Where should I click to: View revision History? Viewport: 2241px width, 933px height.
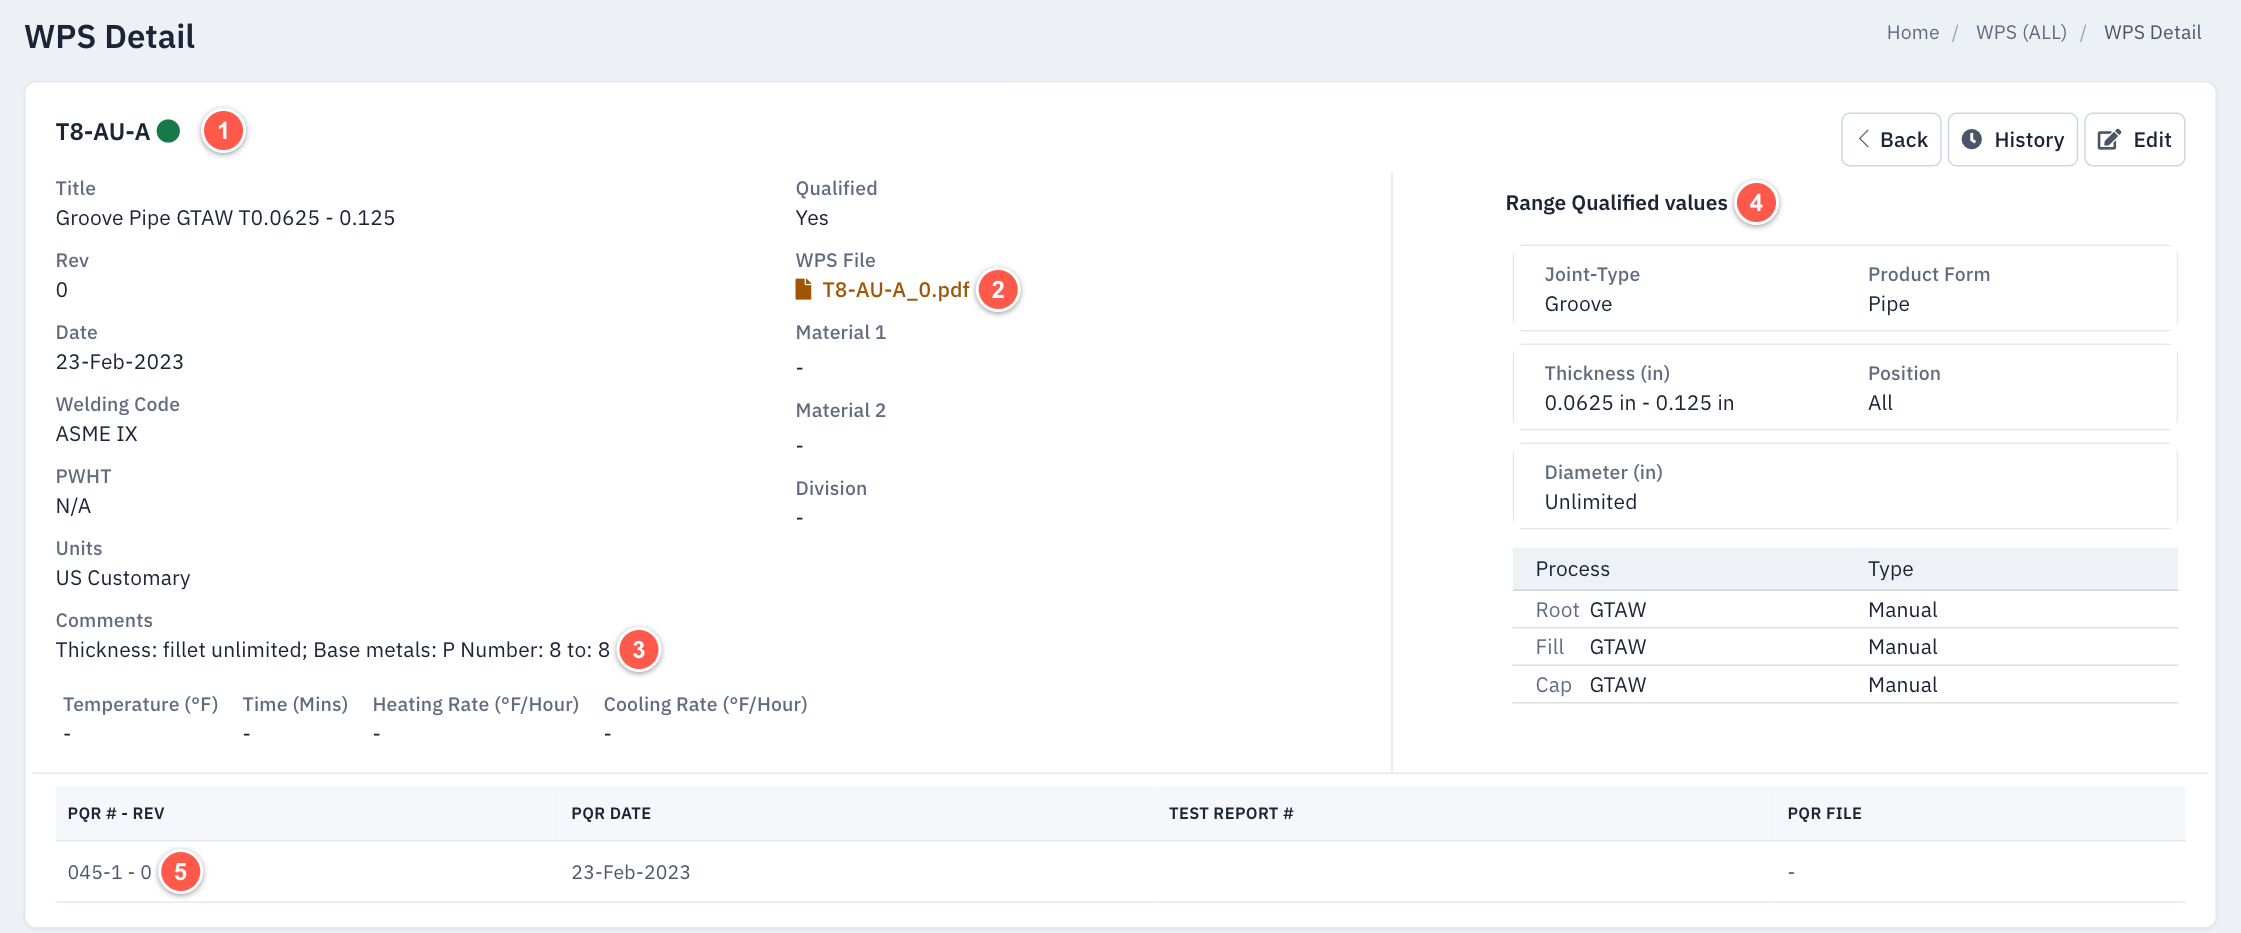point(2012,140)
